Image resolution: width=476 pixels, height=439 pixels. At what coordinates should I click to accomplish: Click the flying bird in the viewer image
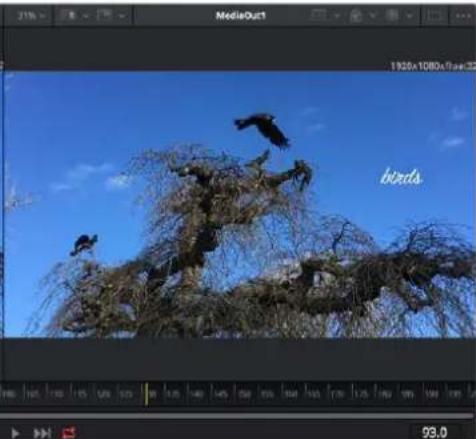262,129
